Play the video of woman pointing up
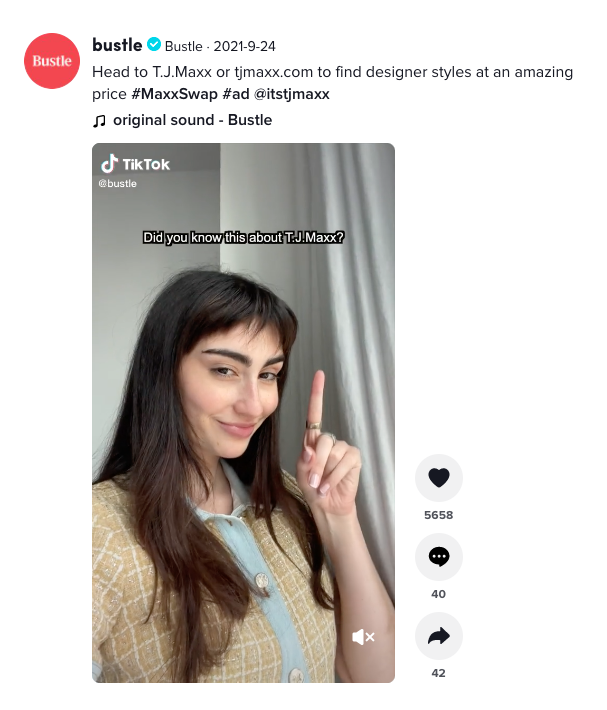 click(x=244, y=413)
